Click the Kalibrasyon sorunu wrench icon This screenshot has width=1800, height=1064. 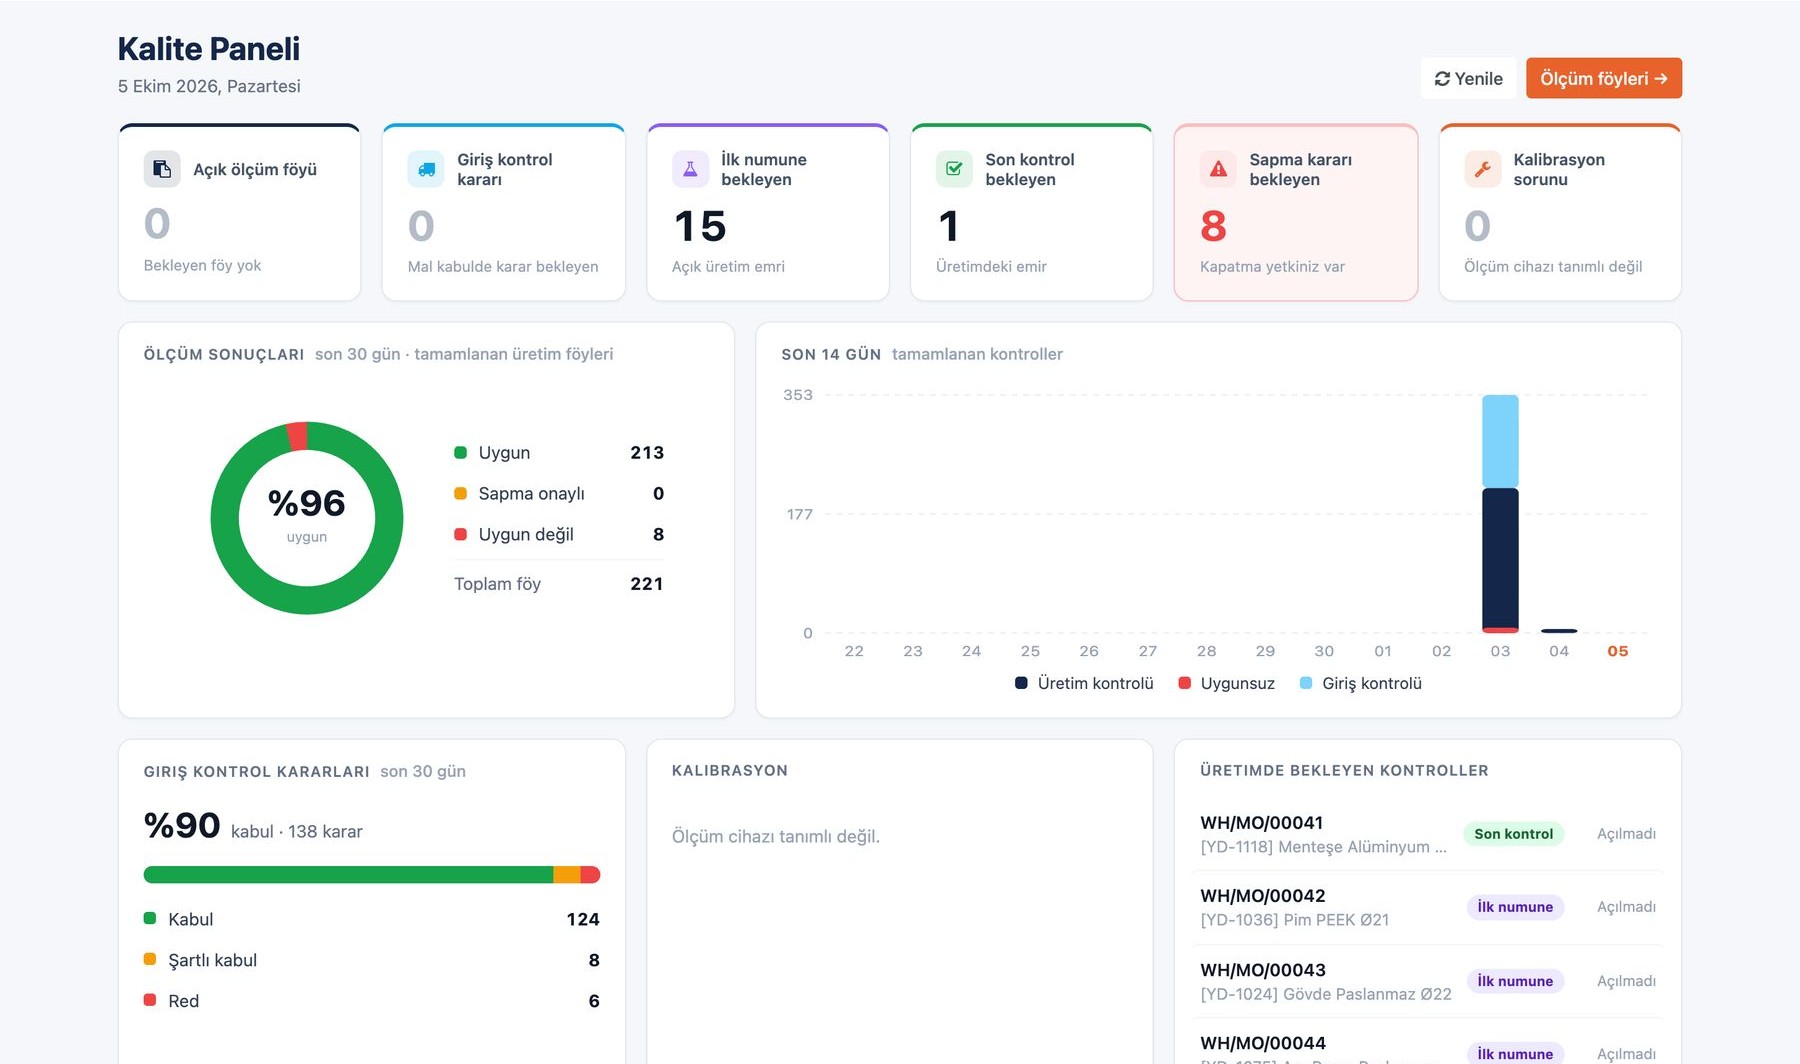click(1482, 169)
